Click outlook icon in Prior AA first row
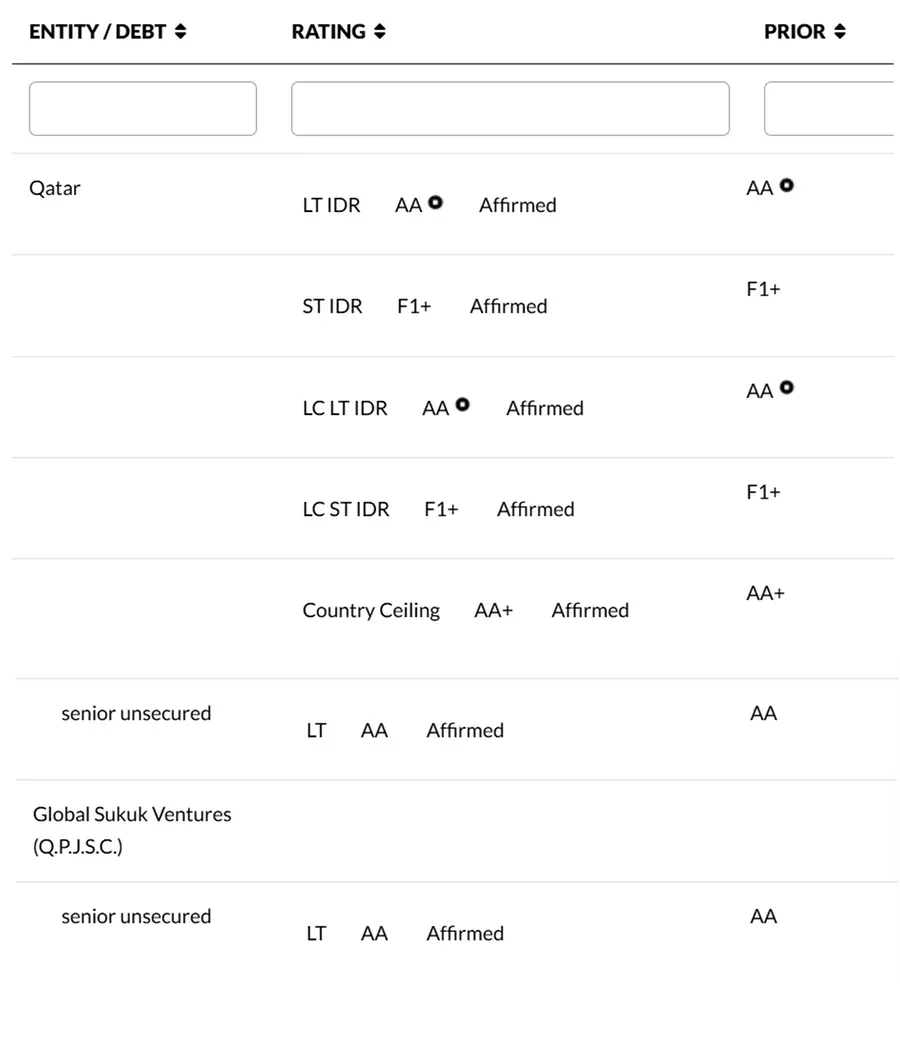The image size is (900, 1039). coord(787,185)
